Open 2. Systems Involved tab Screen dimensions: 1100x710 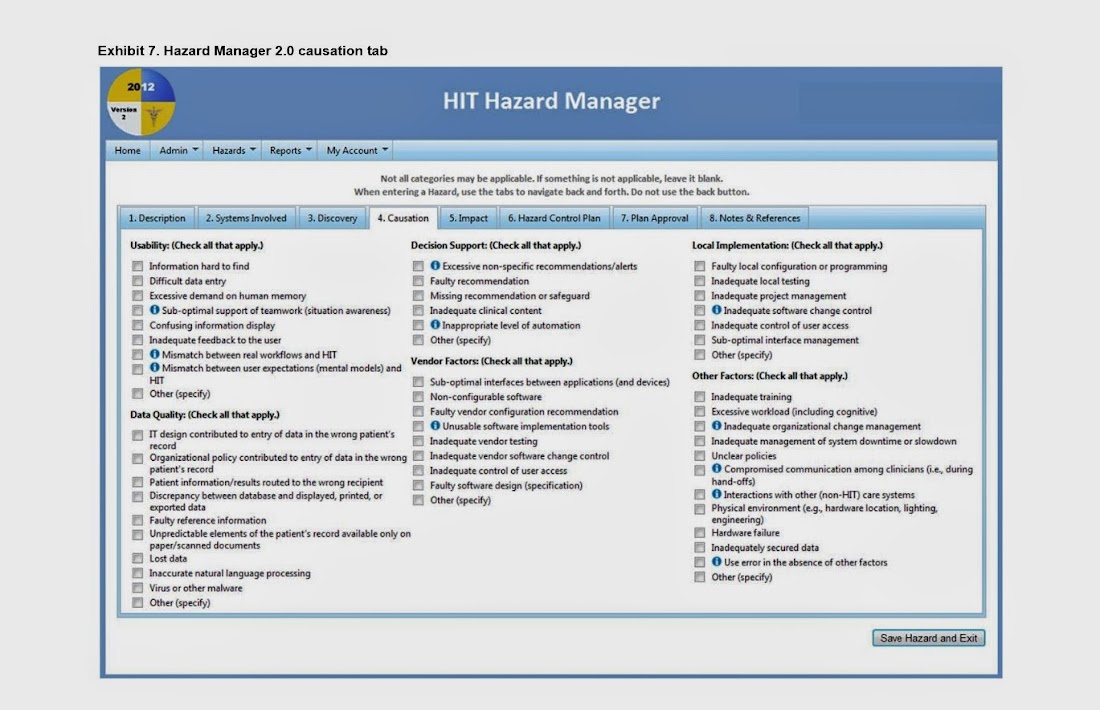point(246,218)
